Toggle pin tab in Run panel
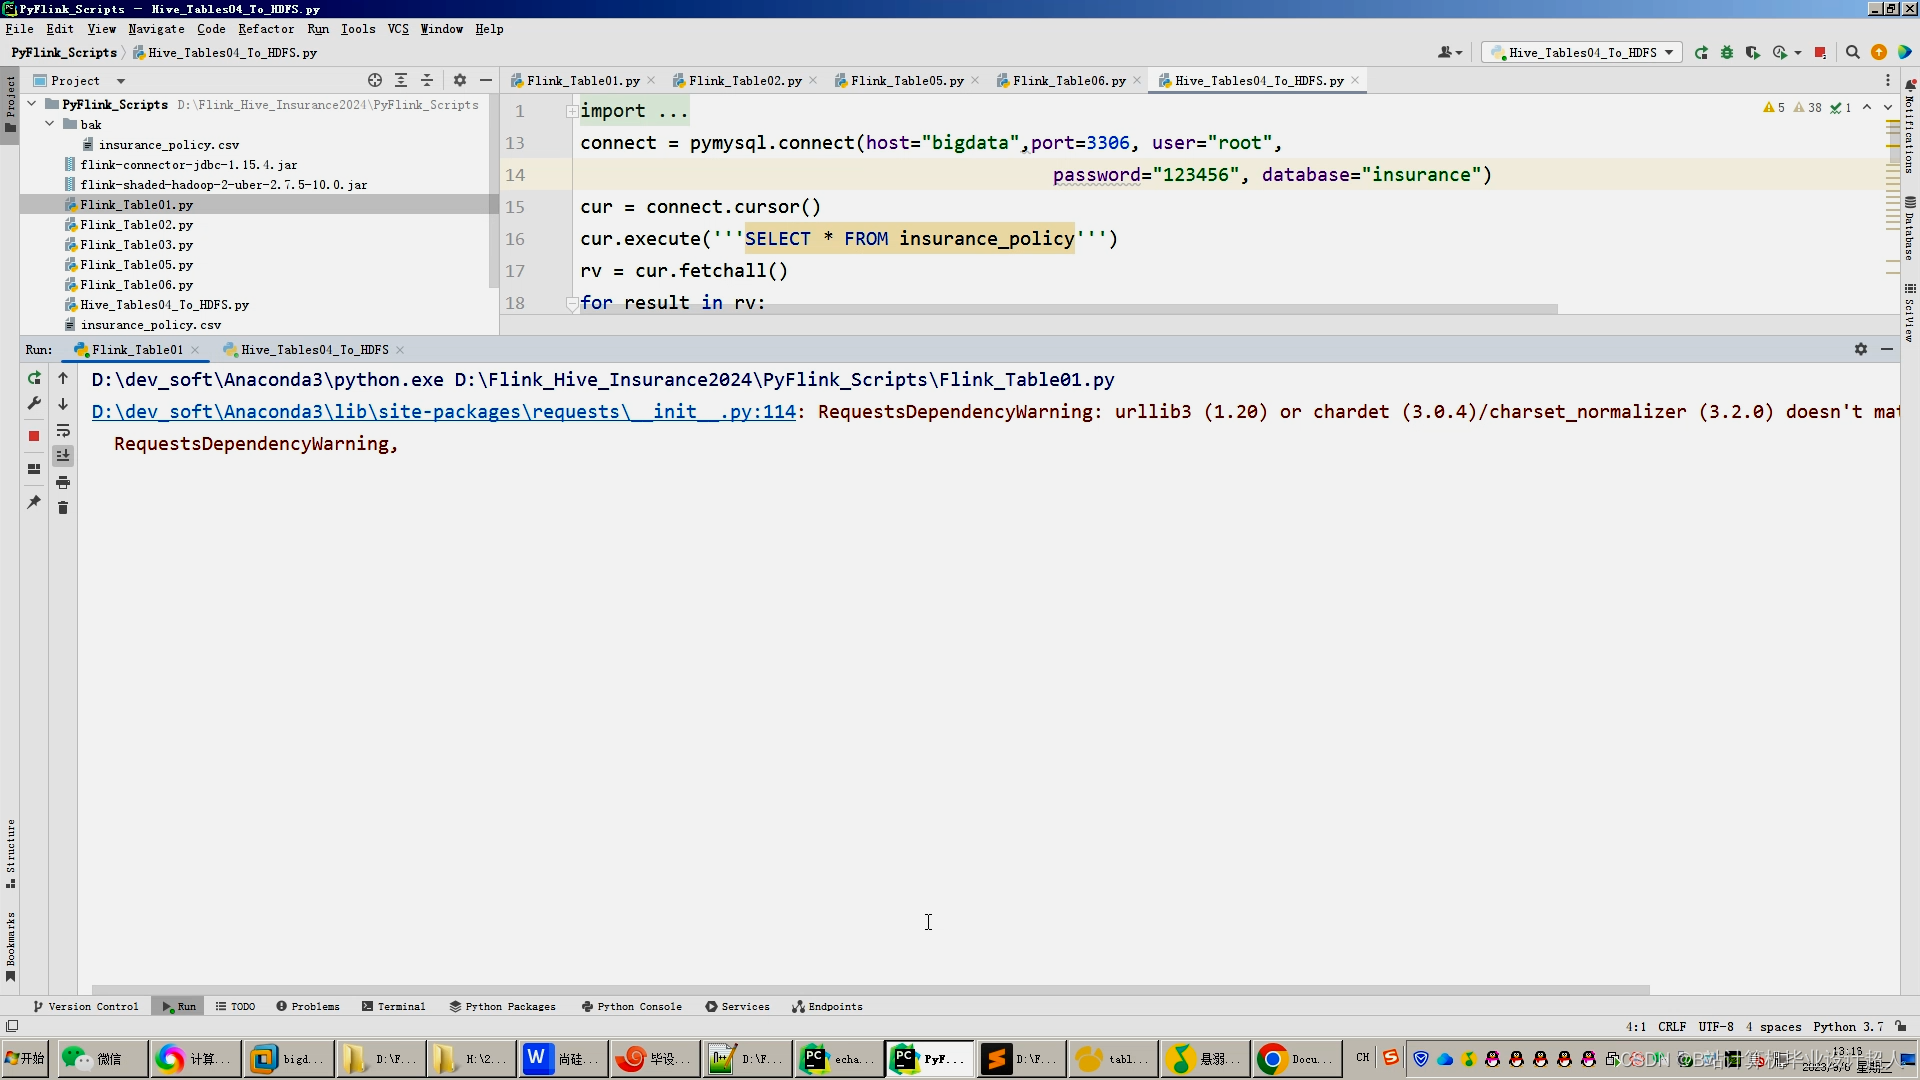1920x1080 pixels. point(34,502)
